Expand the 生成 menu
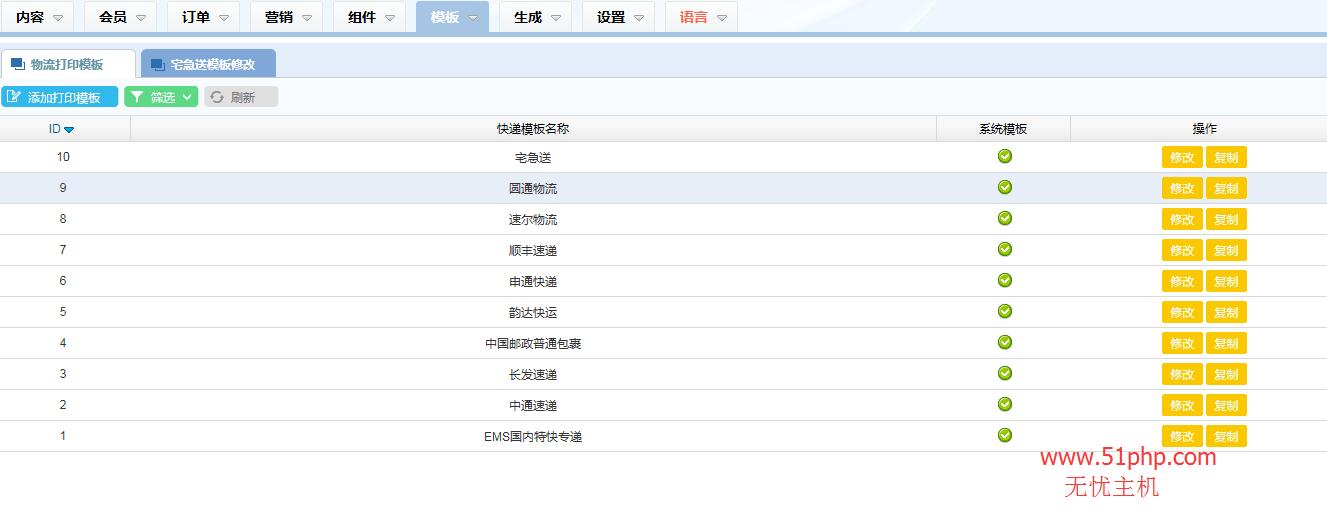 coord(536,17)
